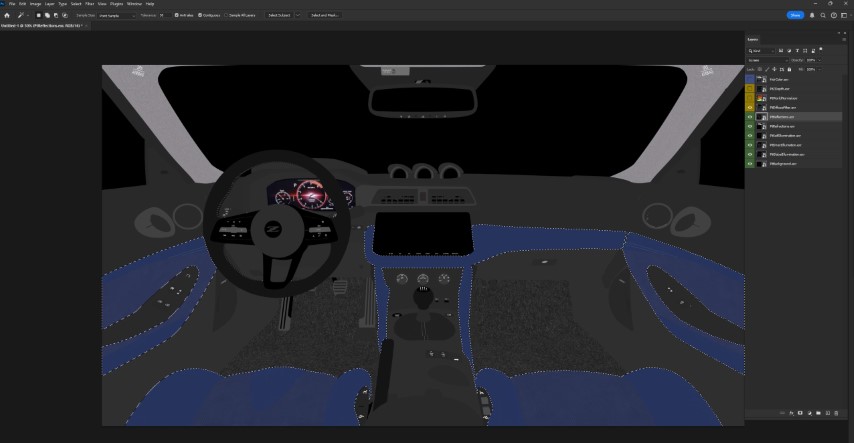
Task: Click the Home icon in options bar
Action: click(x=7, y=15)
